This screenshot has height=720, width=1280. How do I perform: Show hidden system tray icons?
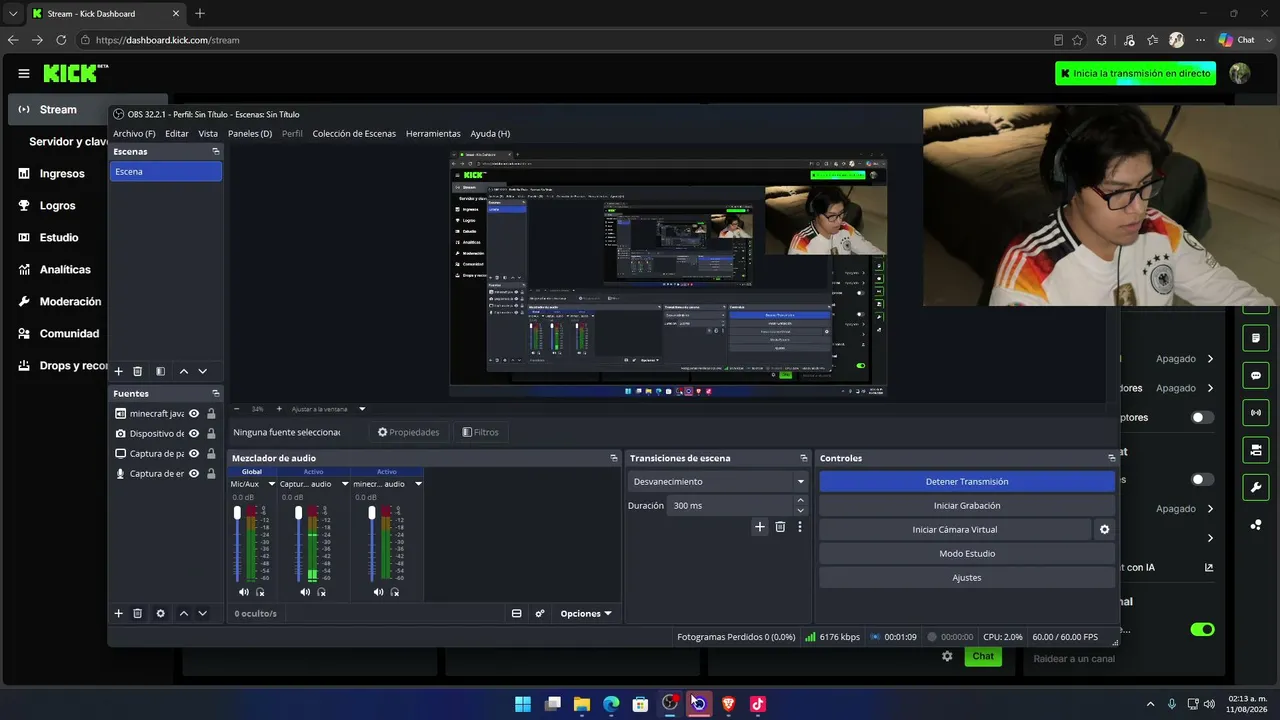pos(1150,704)
